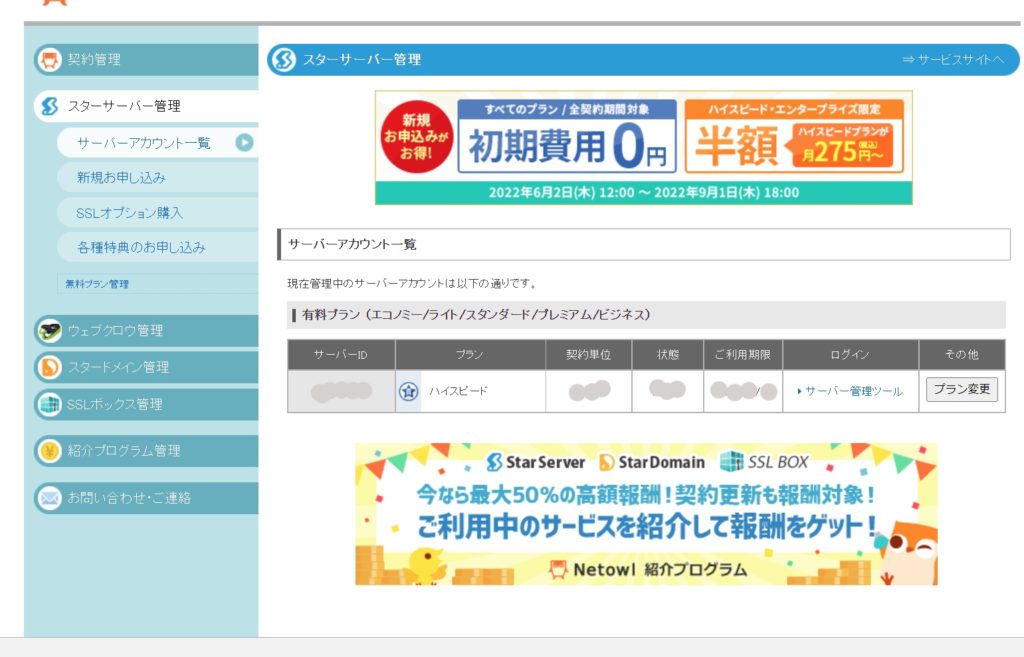Click the arrow next to サーバーアカウント一覧
1024x657 pixels.
tap(244, 143)
